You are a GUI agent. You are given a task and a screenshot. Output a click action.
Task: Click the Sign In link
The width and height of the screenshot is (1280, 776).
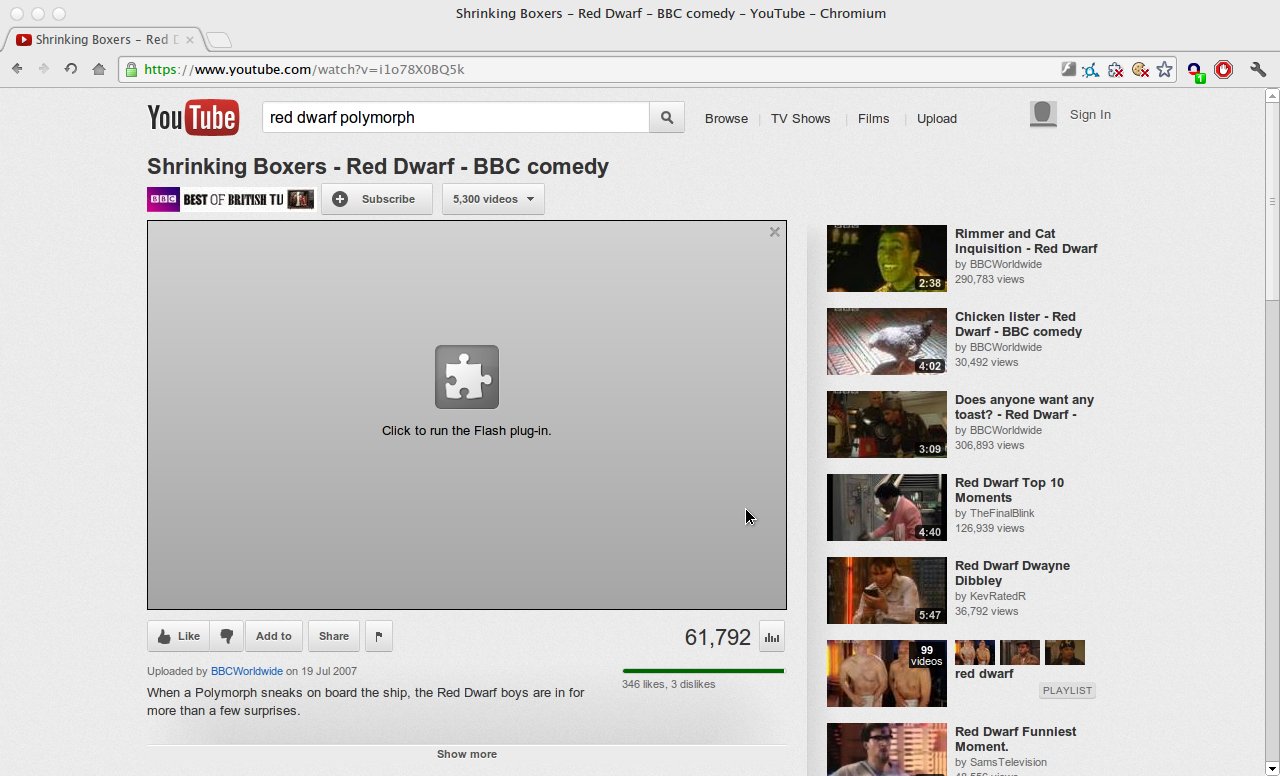[1090, 115]
